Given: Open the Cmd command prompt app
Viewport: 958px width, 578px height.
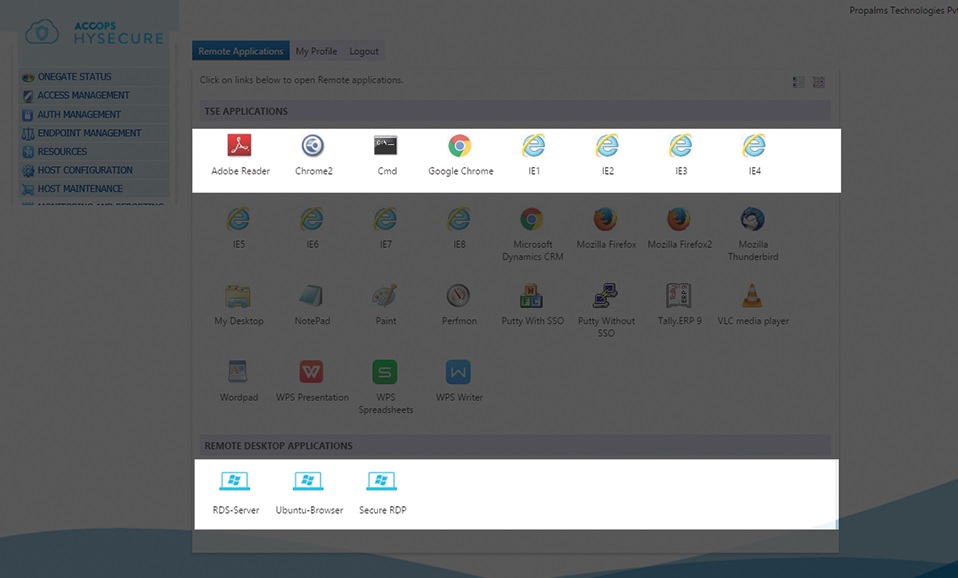Looking at the screenshot, I should [386, 146].
